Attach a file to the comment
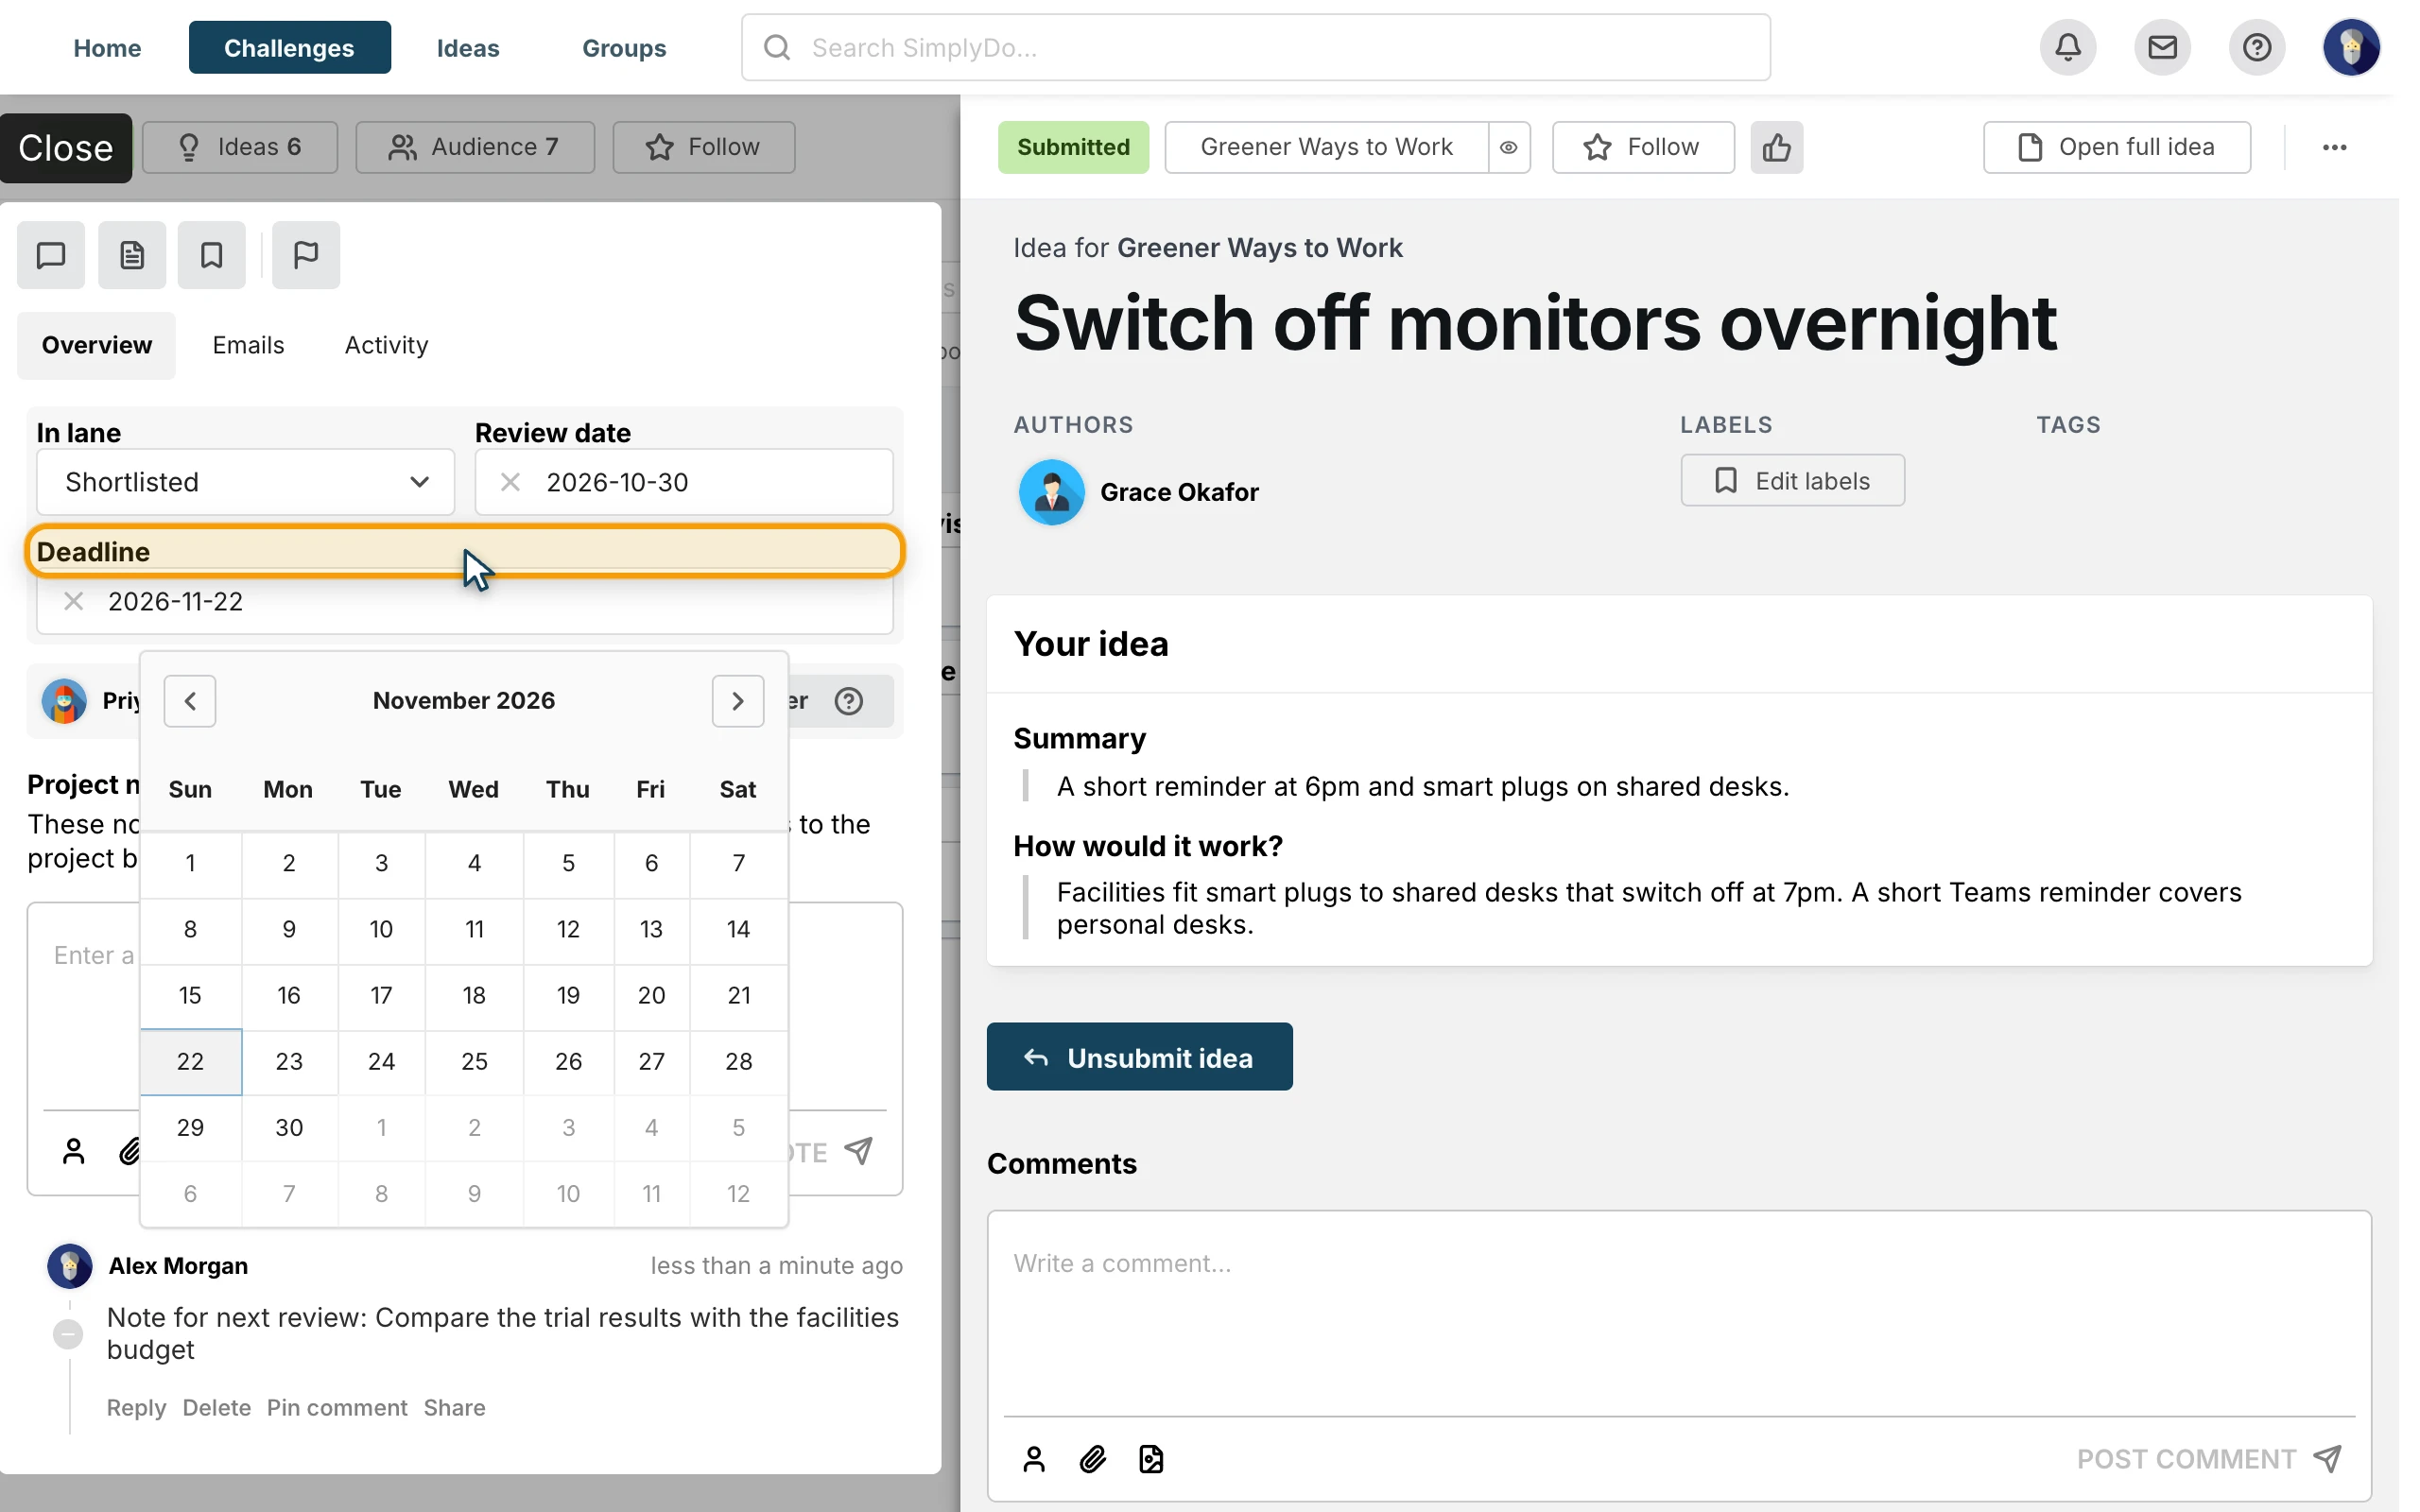 tap(1092, 1459)
